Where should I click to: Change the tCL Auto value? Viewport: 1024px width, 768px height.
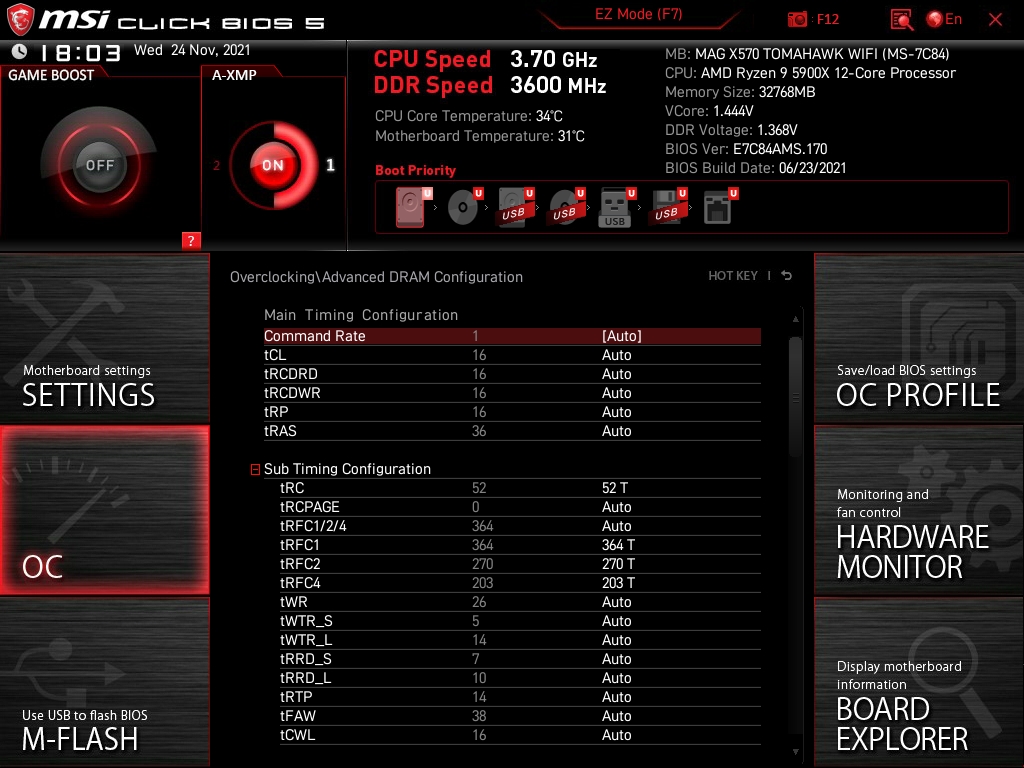[x=616, y=355]
